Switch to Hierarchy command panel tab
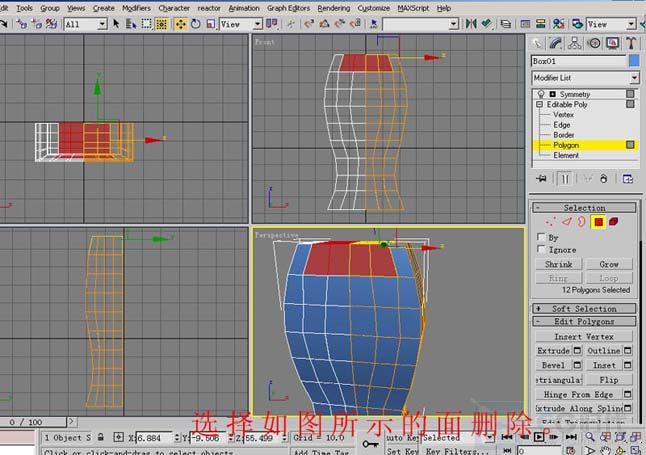646x455 pixels. click(574, 43)
